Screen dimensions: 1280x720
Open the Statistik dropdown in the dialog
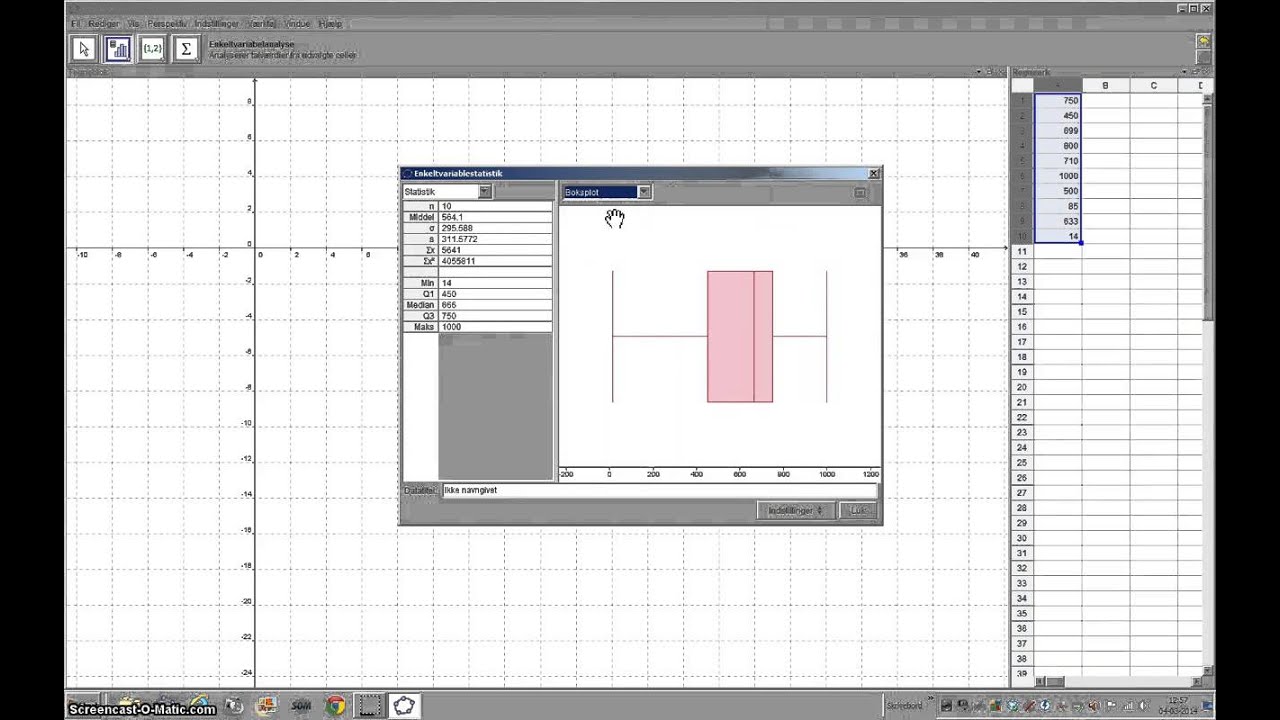tap(447, 192)
